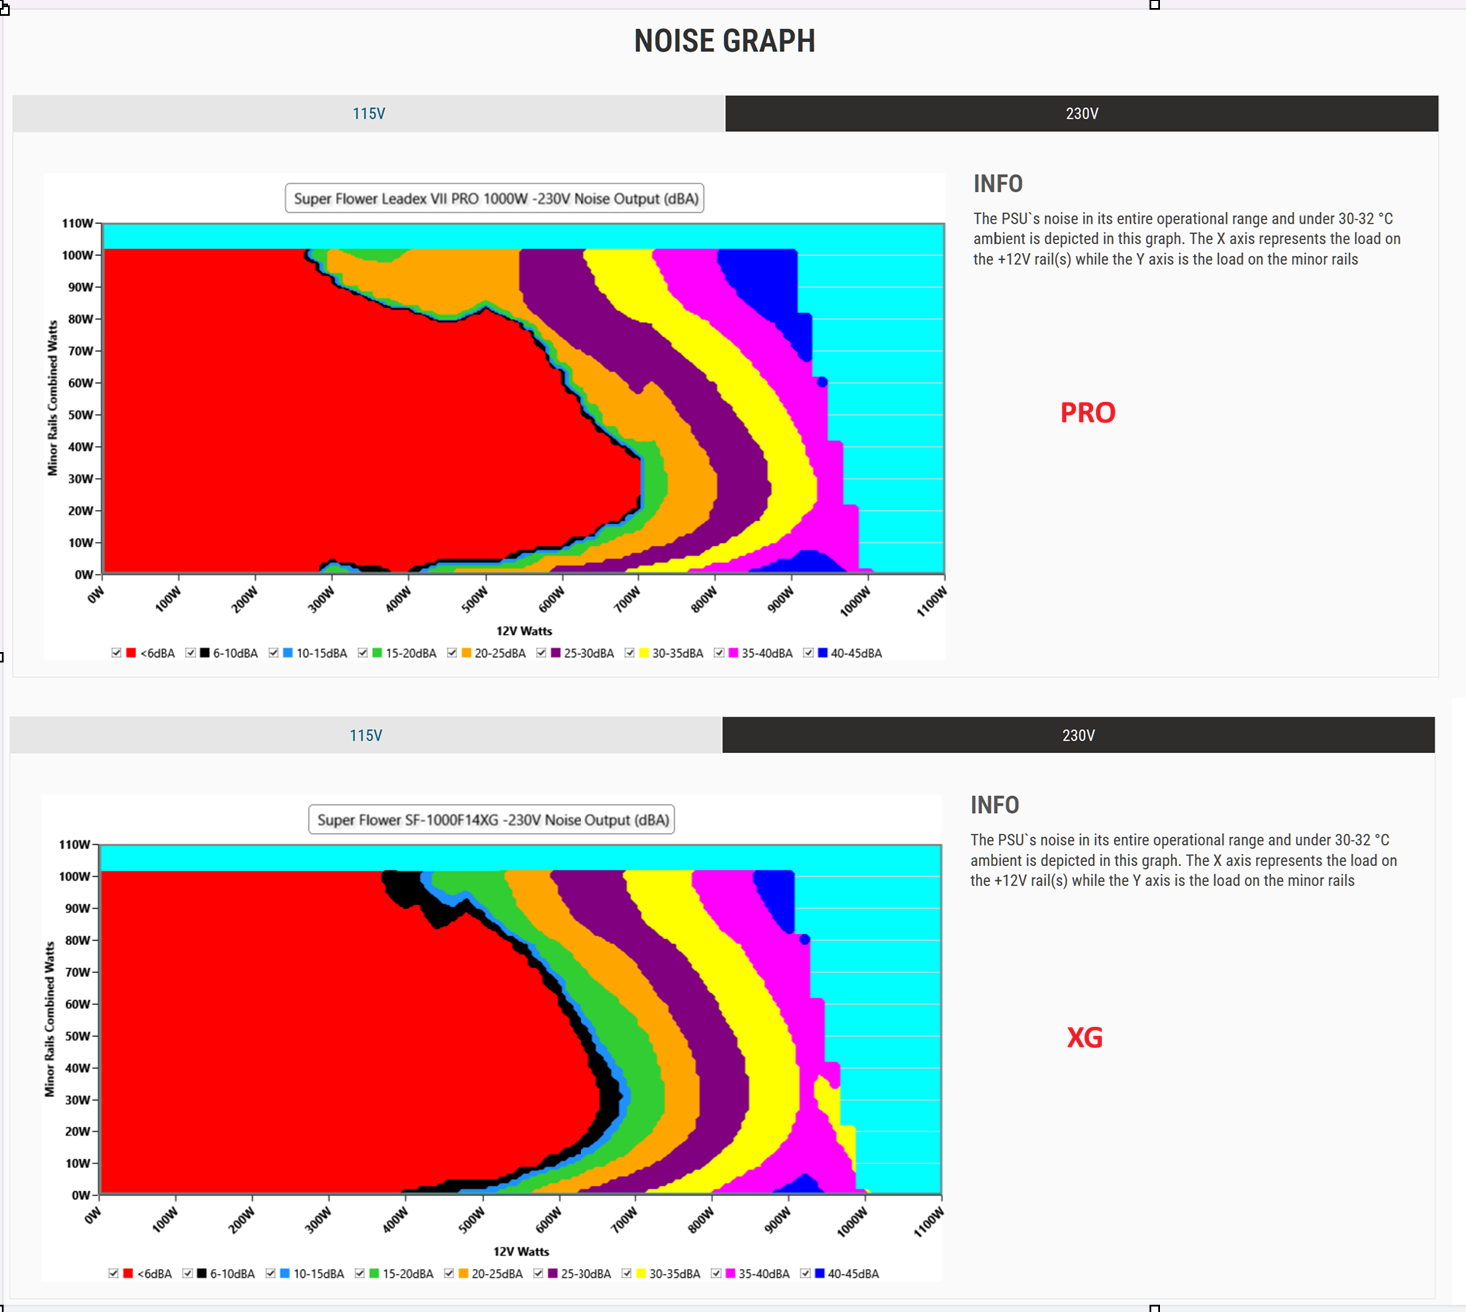Click the 110W y-axis tick on Leadex VII PRO chart
Image resolution: width=1466 pixels, height=1312 pixels.
(77, 223)
